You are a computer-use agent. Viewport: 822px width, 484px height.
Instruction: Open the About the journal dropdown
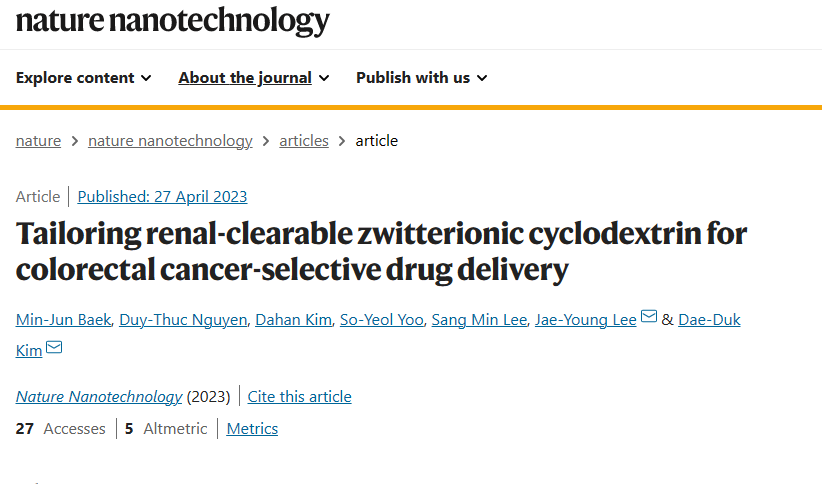[x=254, y=78]
